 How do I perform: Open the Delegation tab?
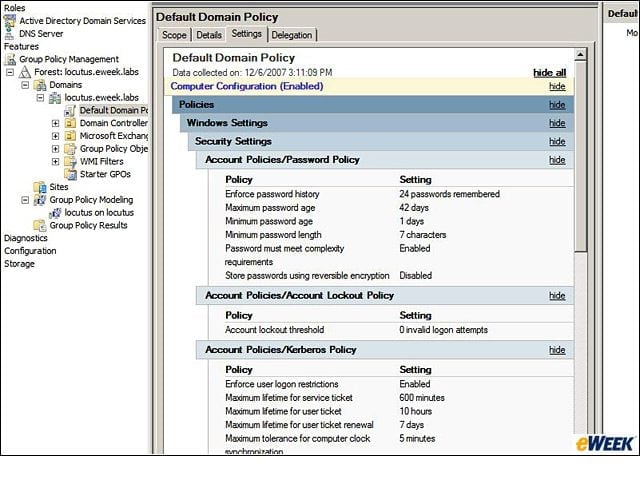[291, 35]
